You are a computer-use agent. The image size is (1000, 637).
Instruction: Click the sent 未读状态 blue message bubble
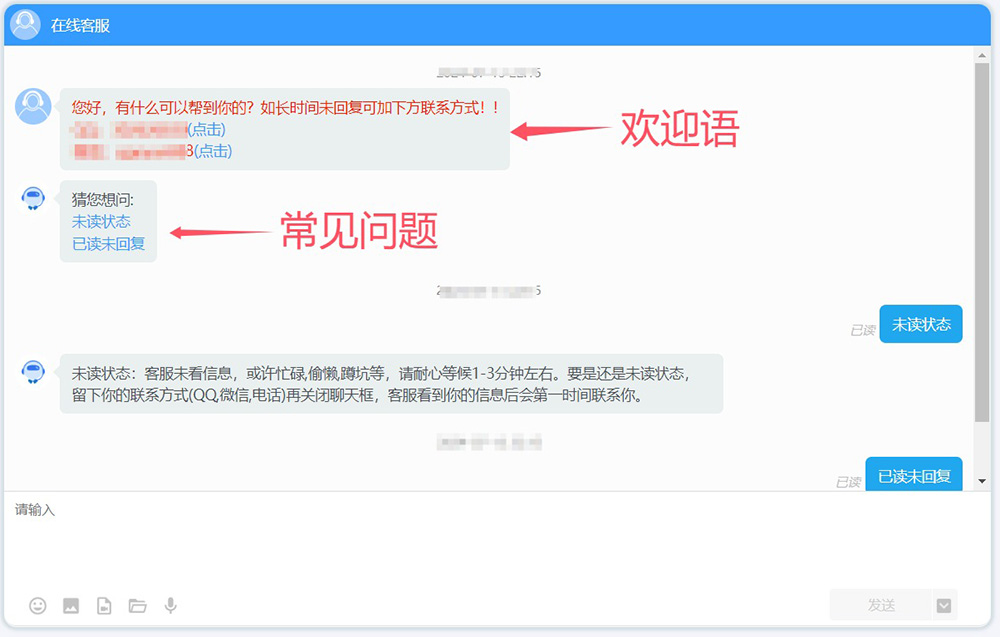[920, 324]
